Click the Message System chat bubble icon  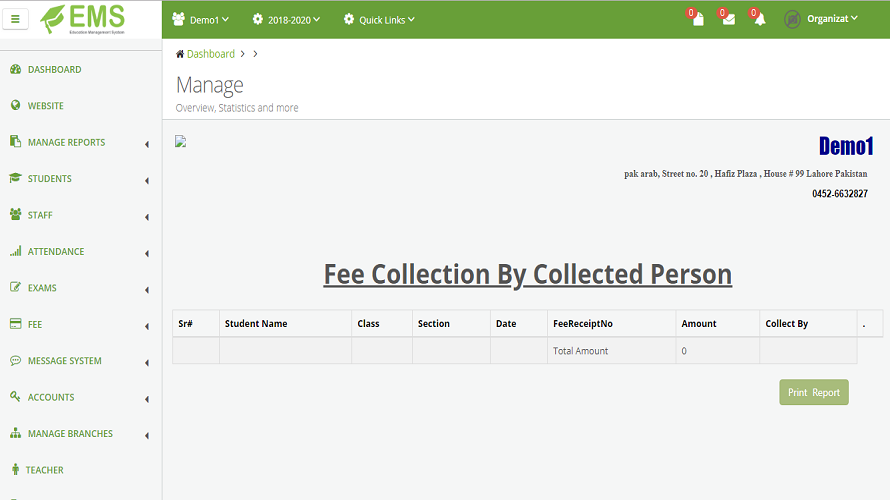tap(15, 360)
